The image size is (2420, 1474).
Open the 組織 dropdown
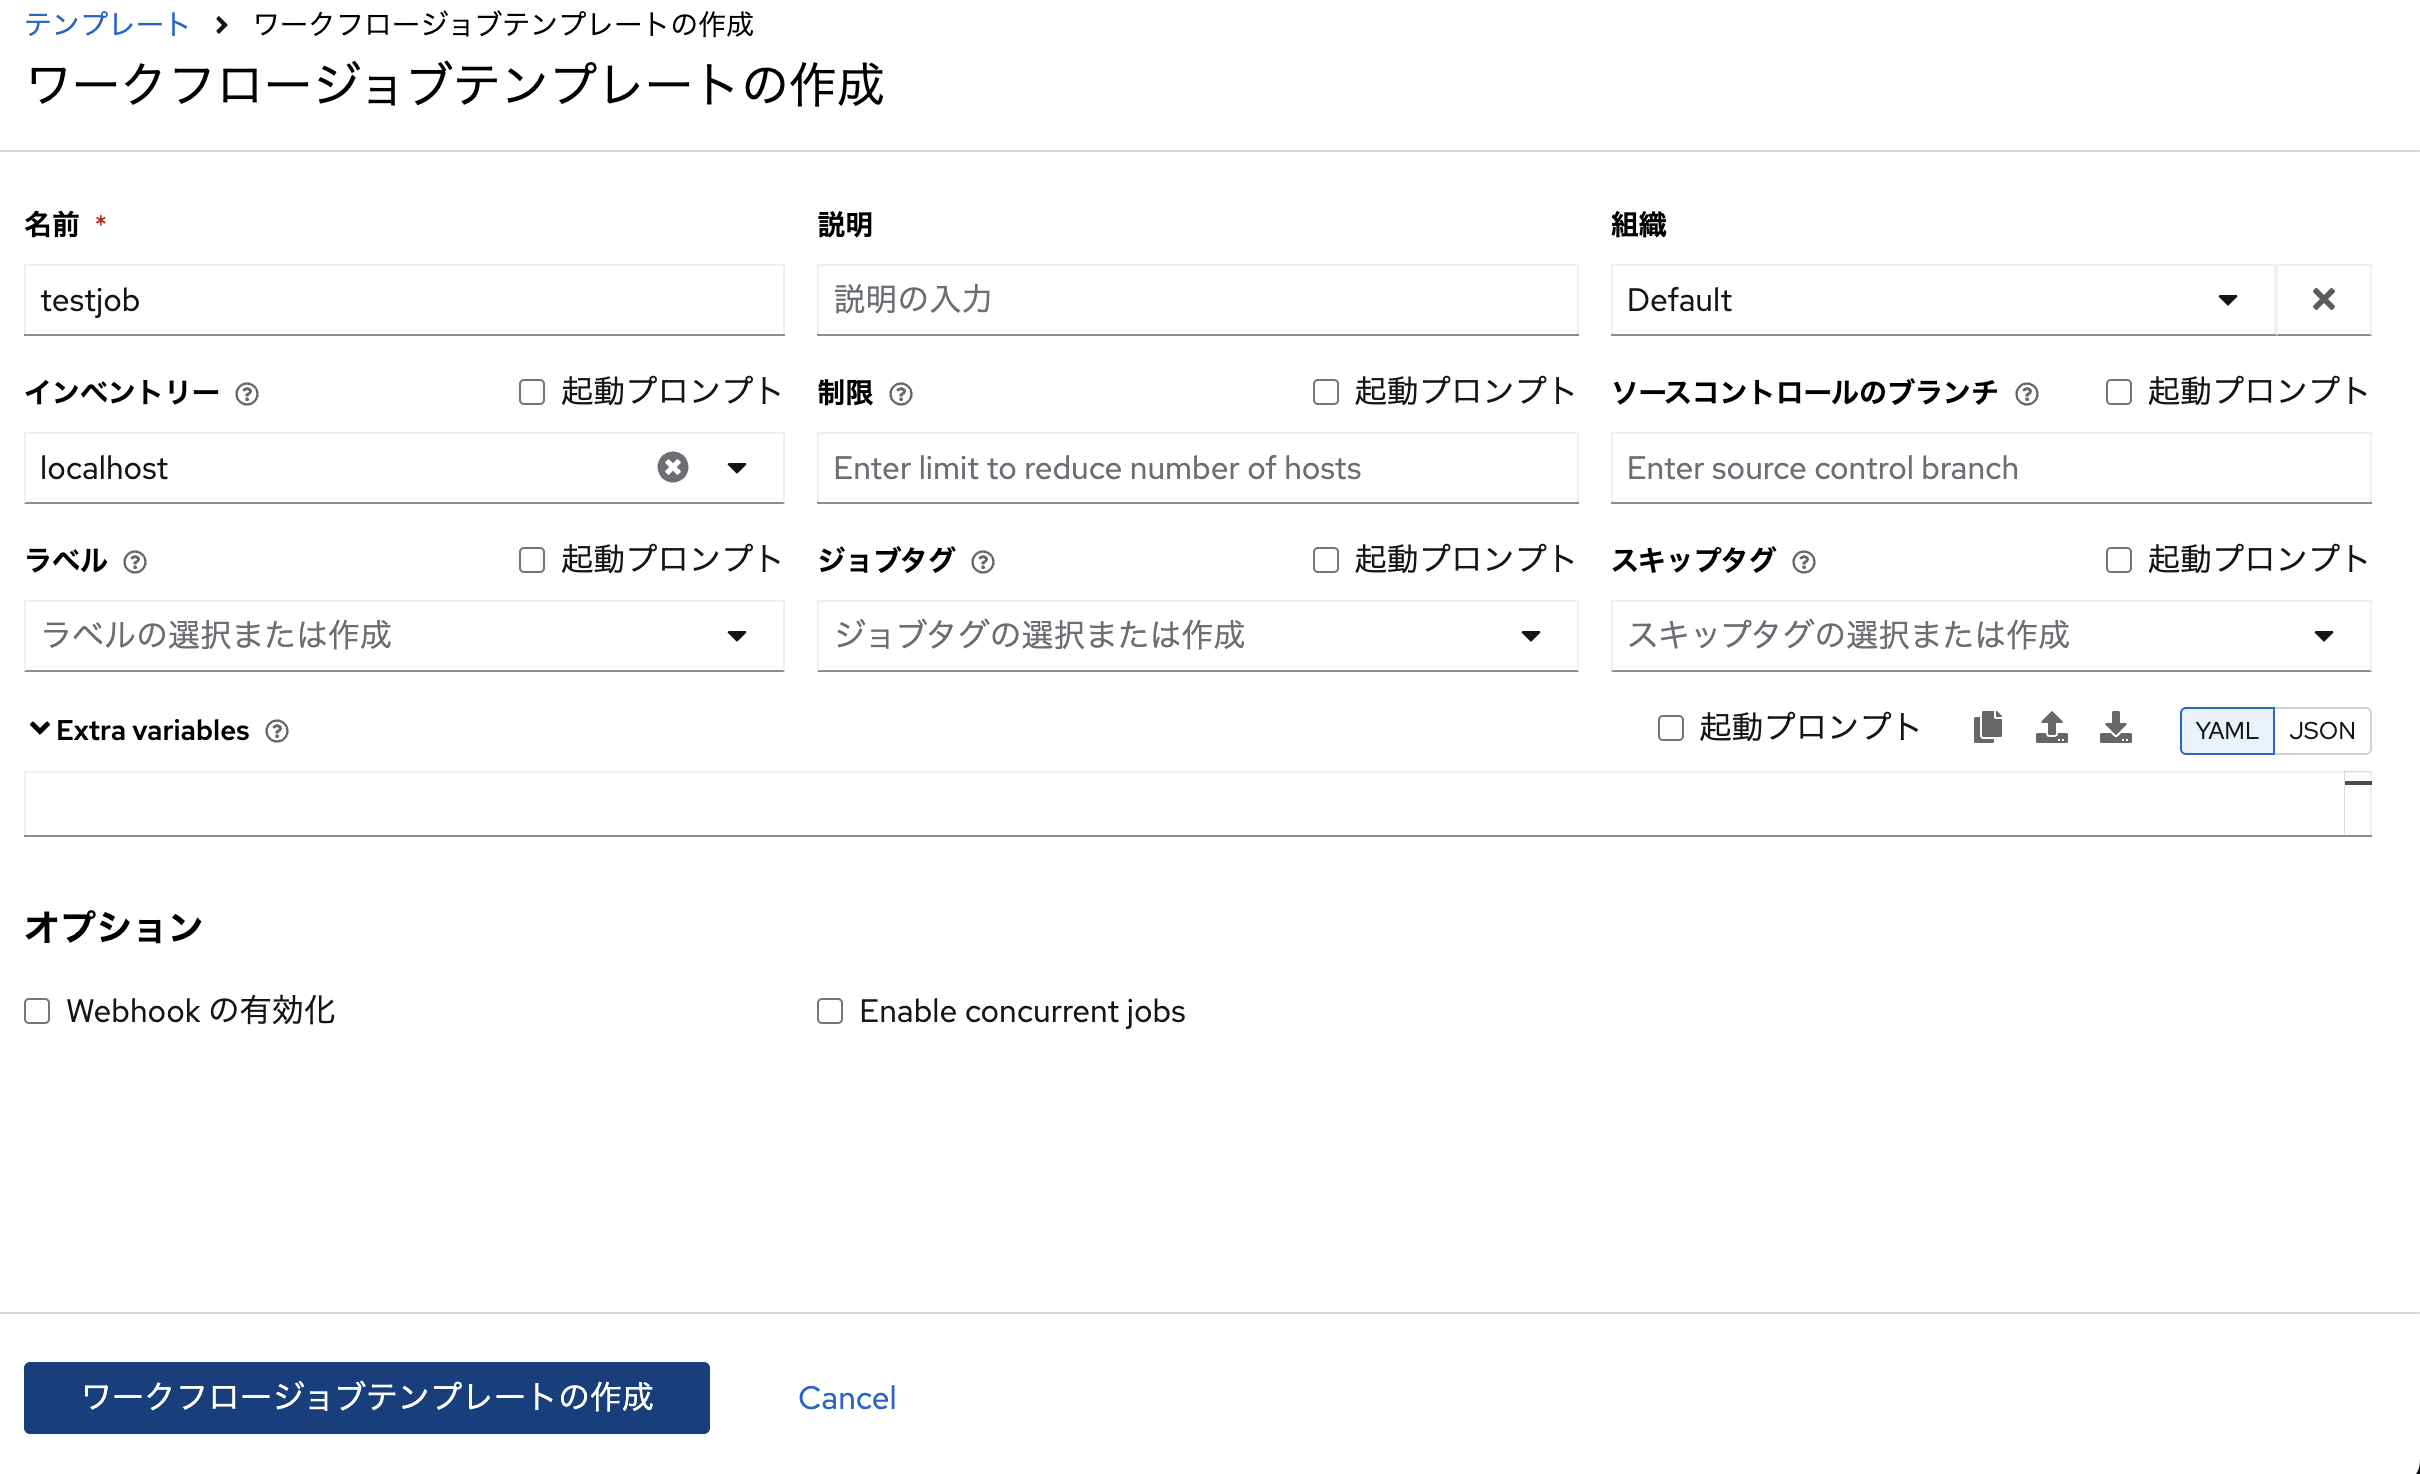coord(2228,299)
